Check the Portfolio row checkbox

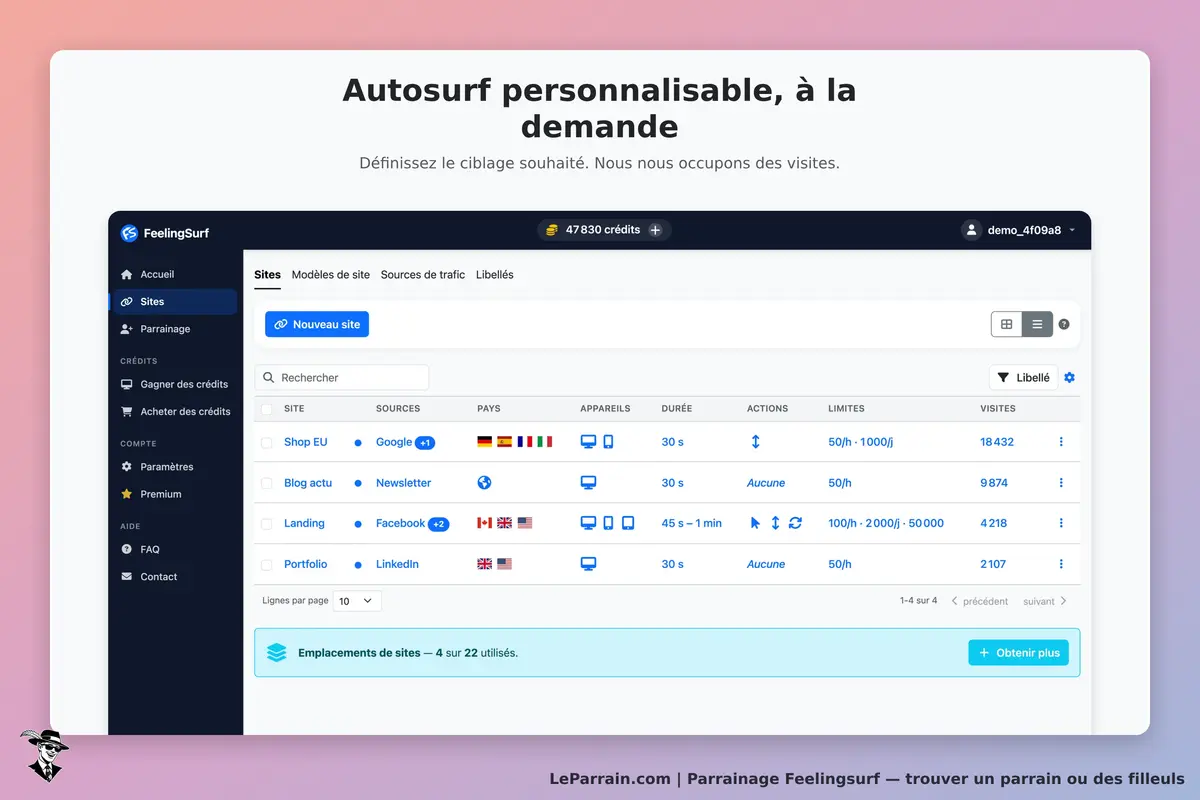pyautogui.click(x=266, y=564)
